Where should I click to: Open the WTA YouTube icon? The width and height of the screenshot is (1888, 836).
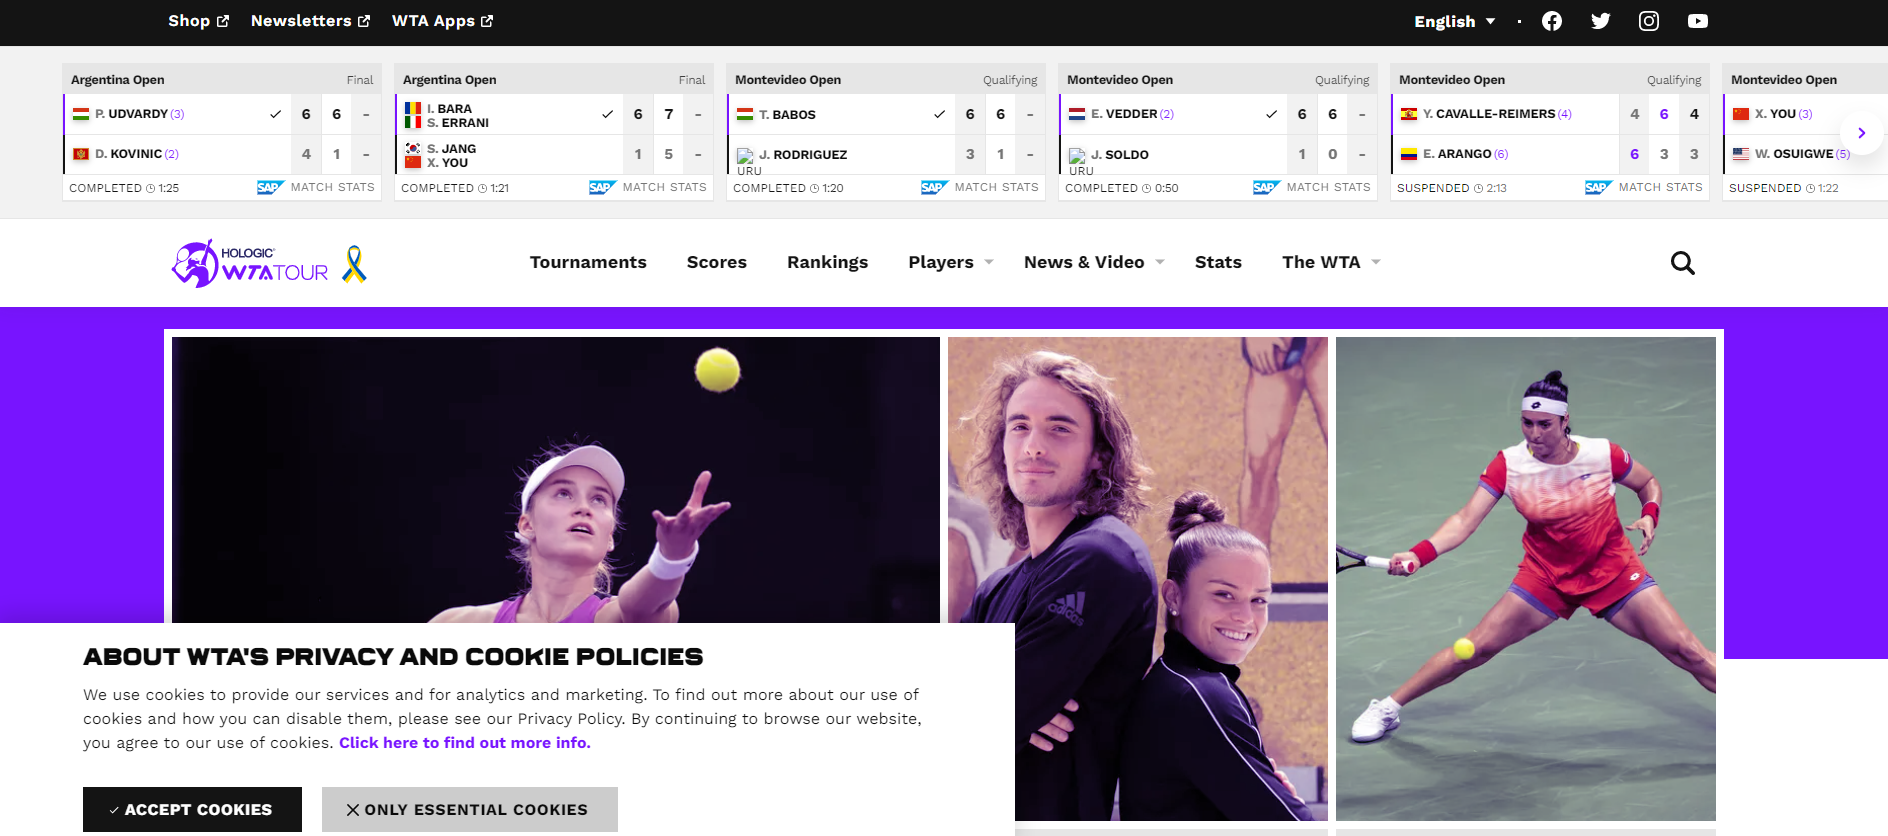1698,21
